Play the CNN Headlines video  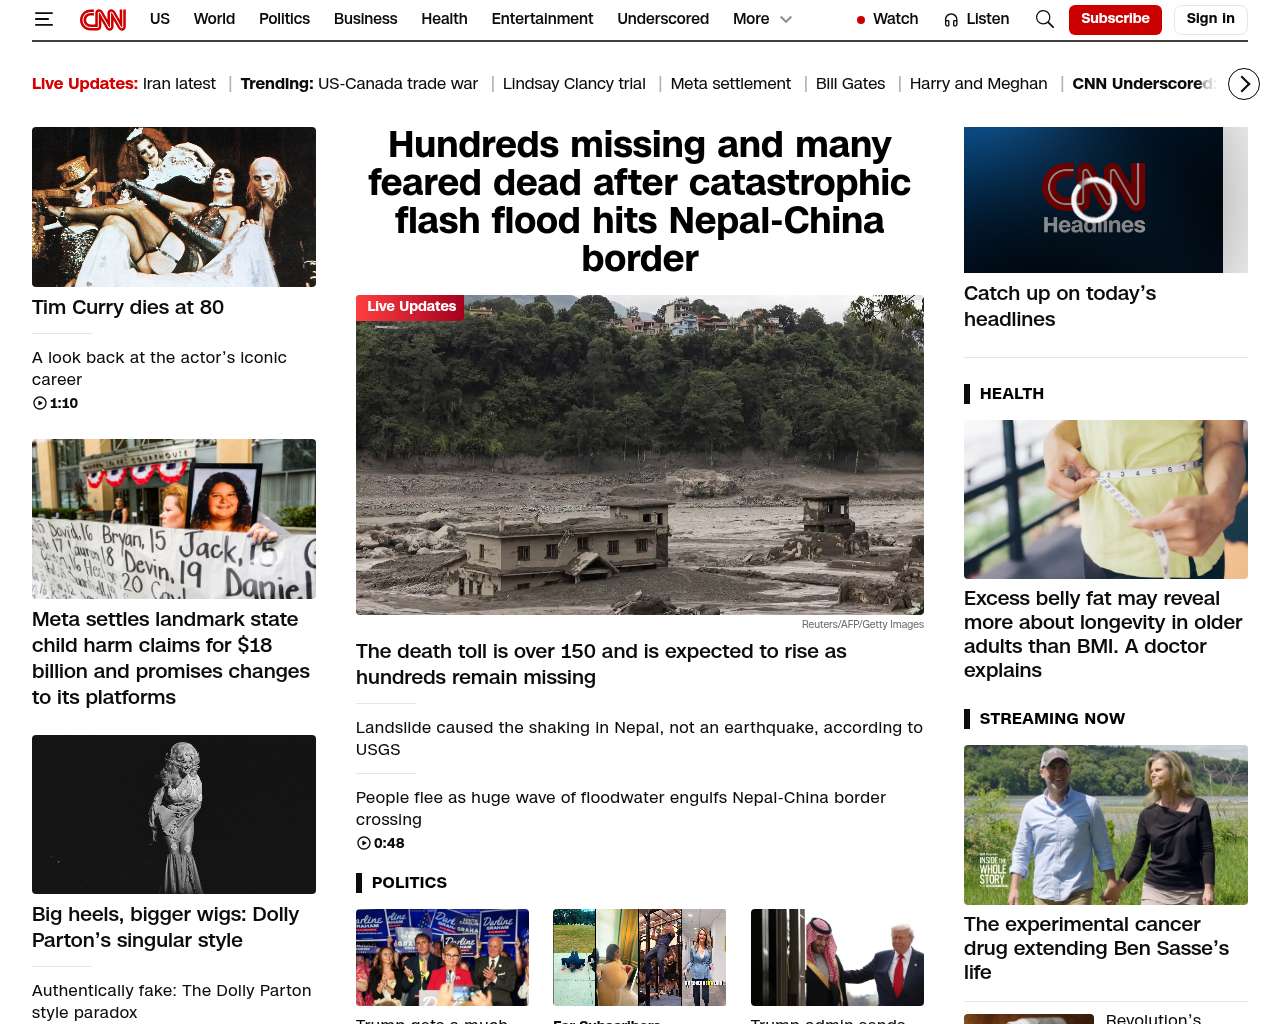1094,199
